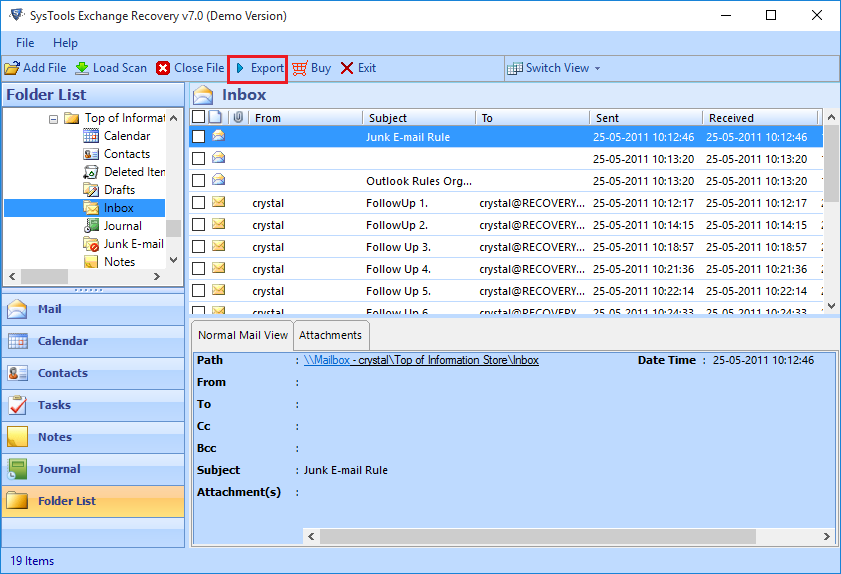Click the up arrow of message list scrollbar

(831, 117)
